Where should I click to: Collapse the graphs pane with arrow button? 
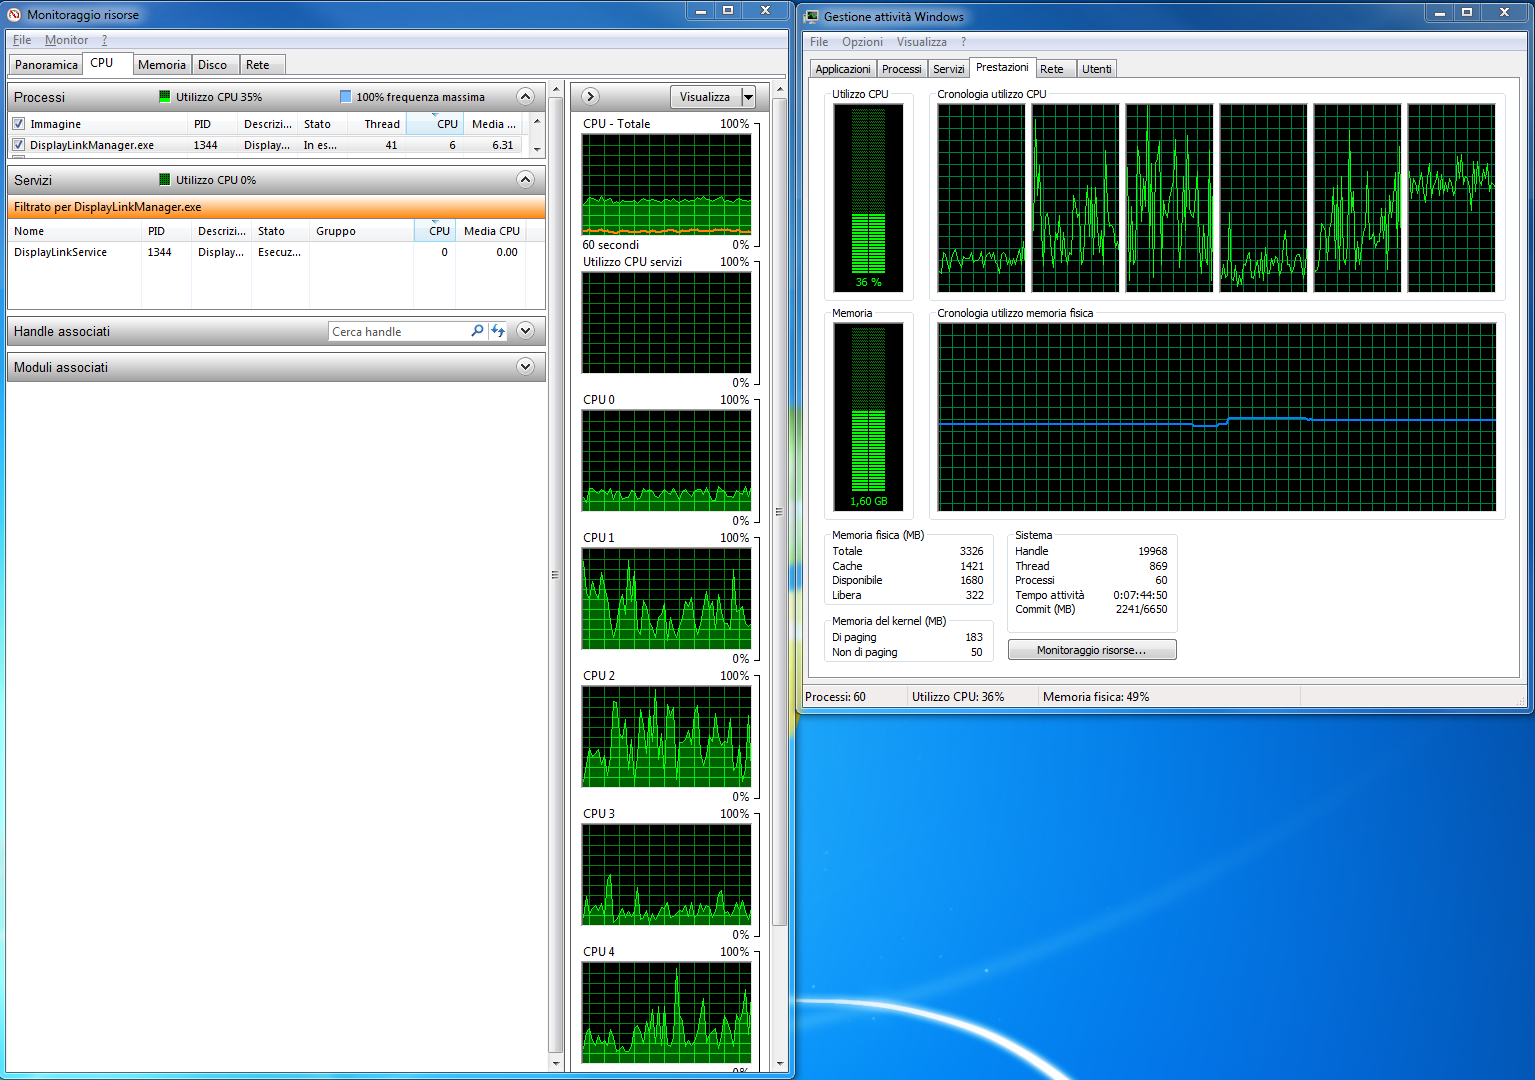coord(590,97)
